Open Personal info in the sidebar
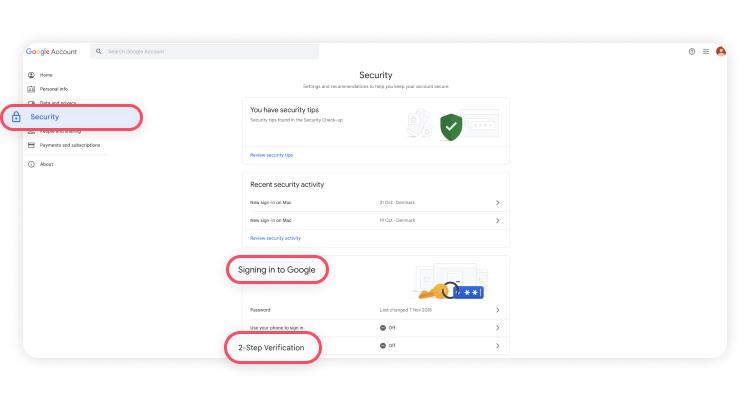 click(48, 89)
